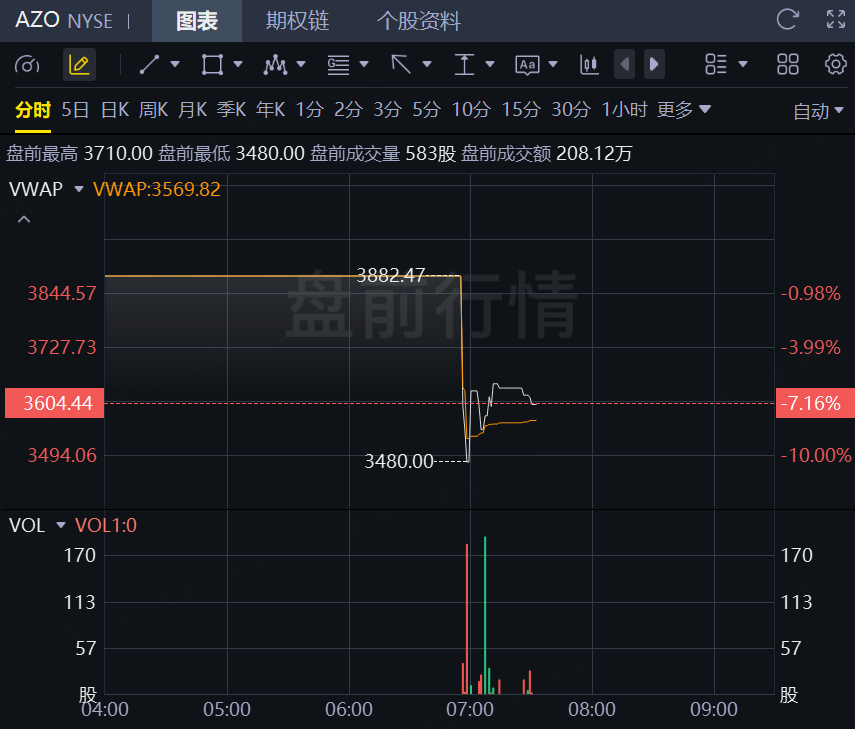
Task: Click the VWAP:3569.82 value label
Action: (156, 189)
